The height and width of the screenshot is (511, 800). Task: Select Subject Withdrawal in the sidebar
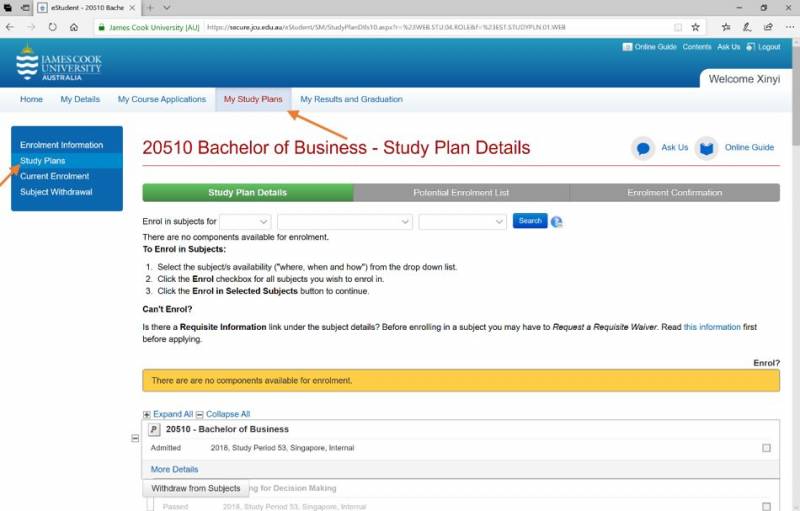click(56, 192)
